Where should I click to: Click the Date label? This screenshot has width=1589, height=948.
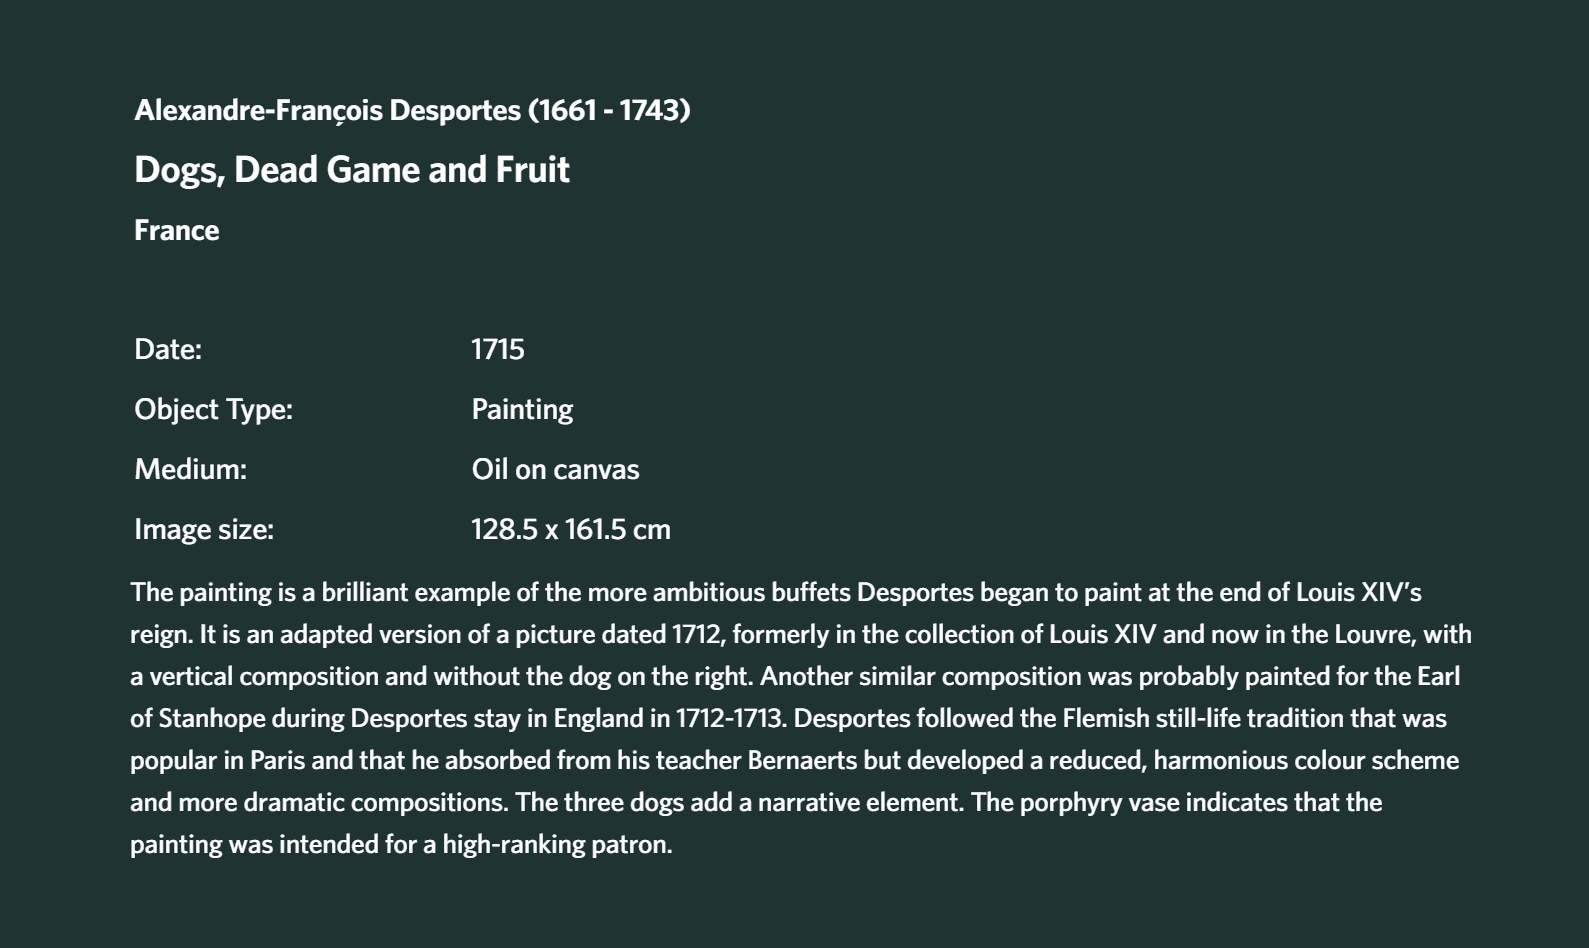168,349
